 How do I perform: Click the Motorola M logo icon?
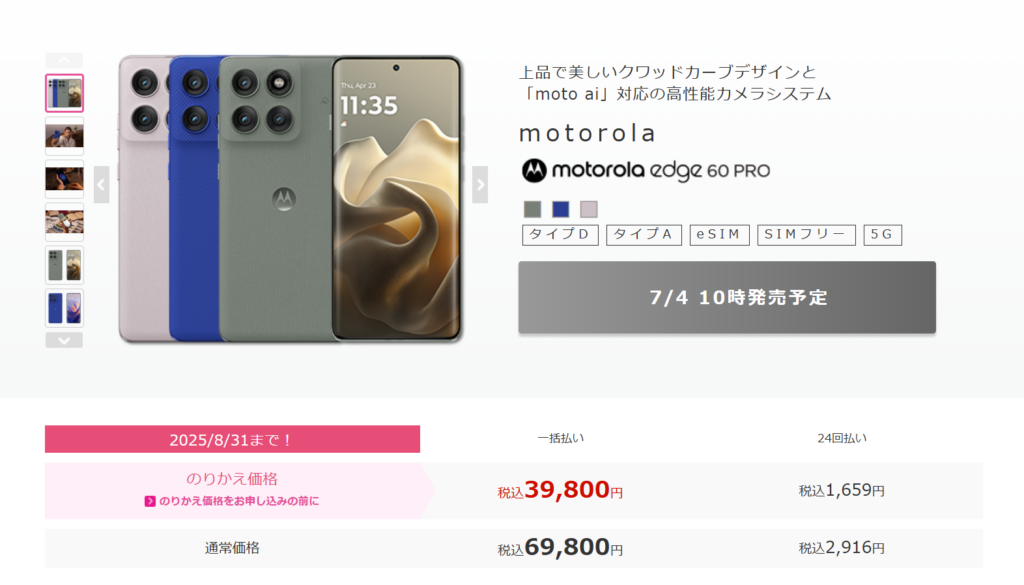(x=534, y=170)
